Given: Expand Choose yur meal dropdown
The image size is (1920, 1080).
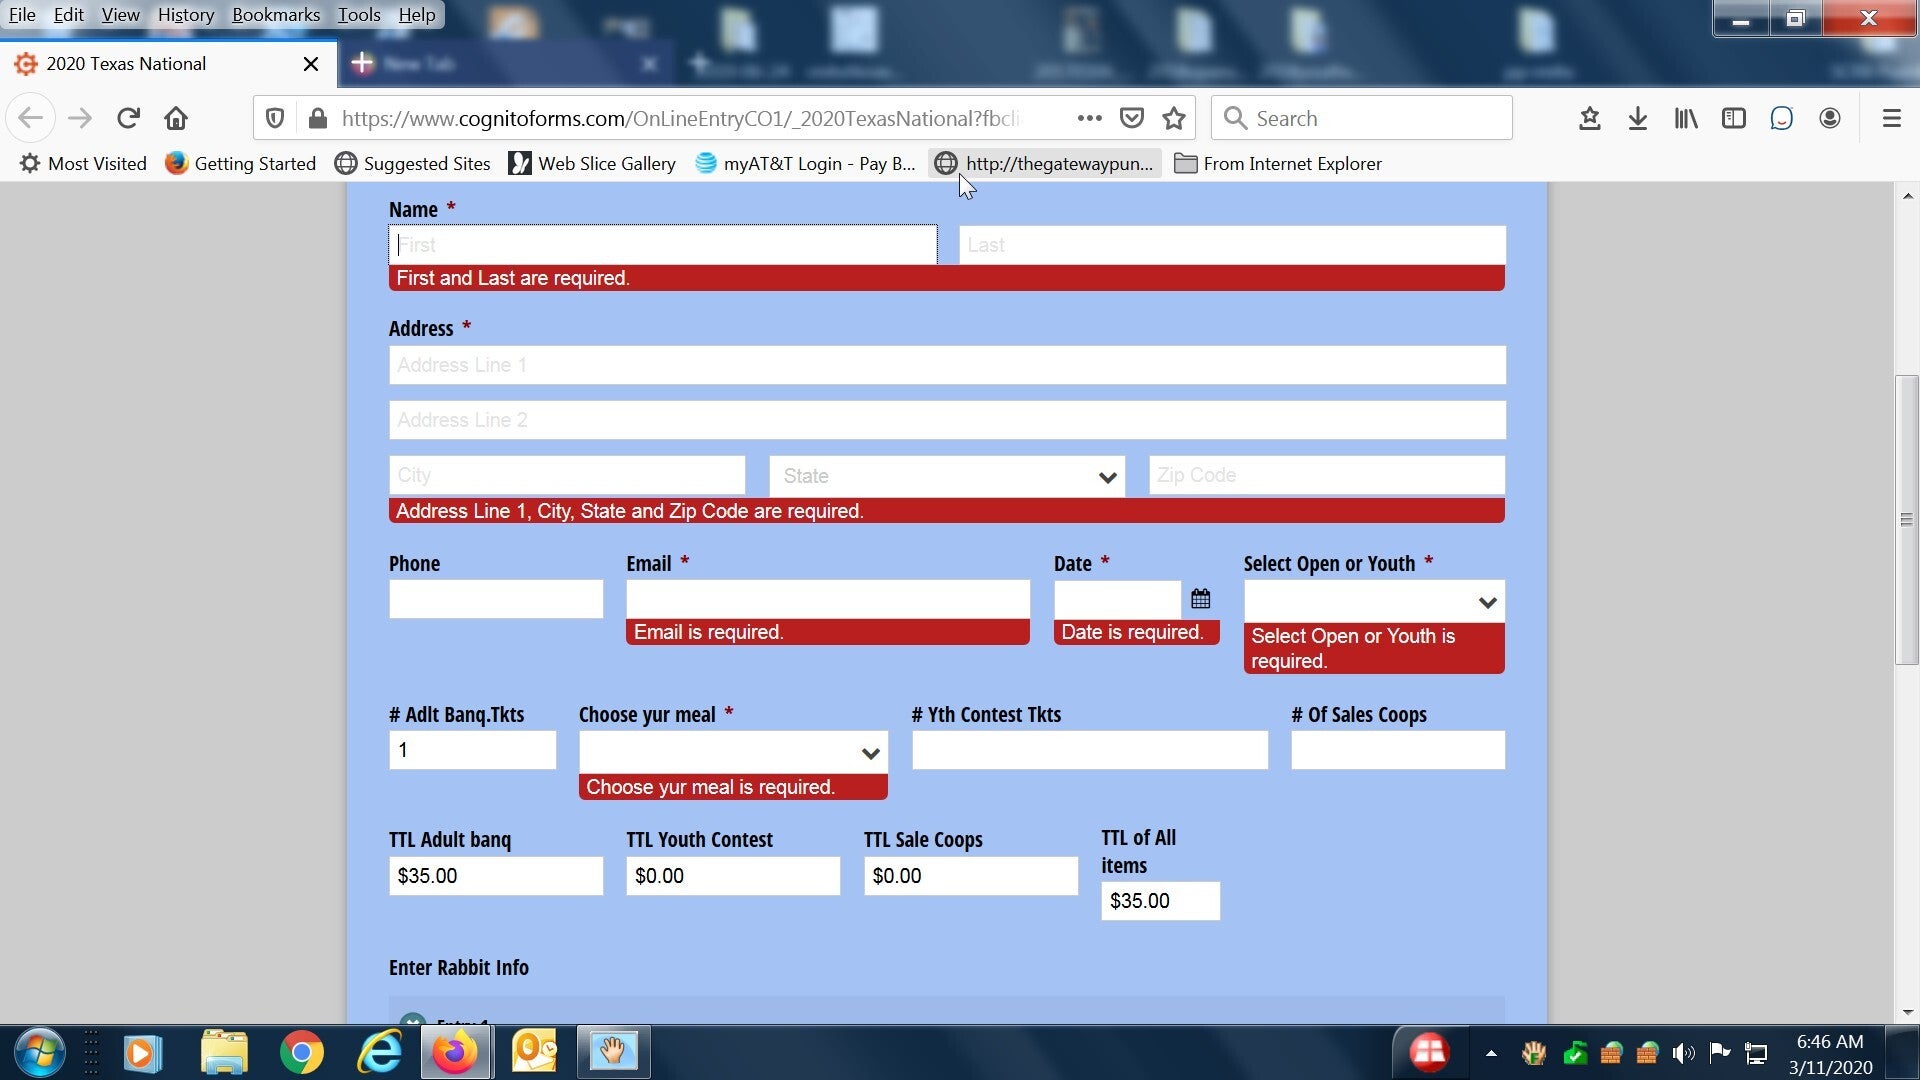Looking at the screenshot, I should tap(732, 753).
